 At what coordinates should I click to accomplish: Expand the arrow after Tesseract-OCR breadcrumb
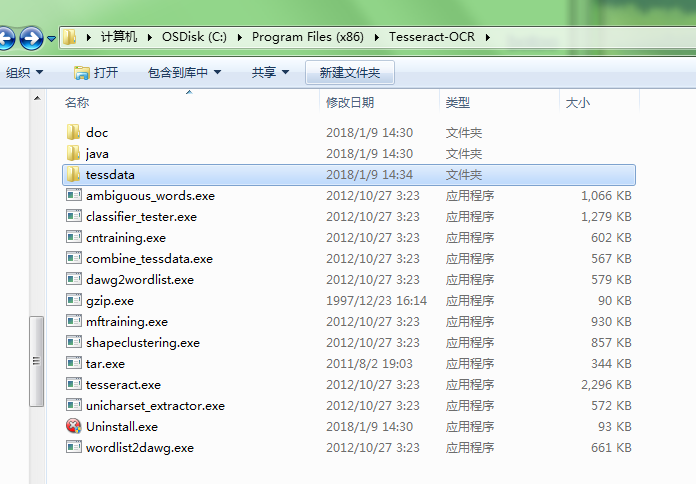487,37
